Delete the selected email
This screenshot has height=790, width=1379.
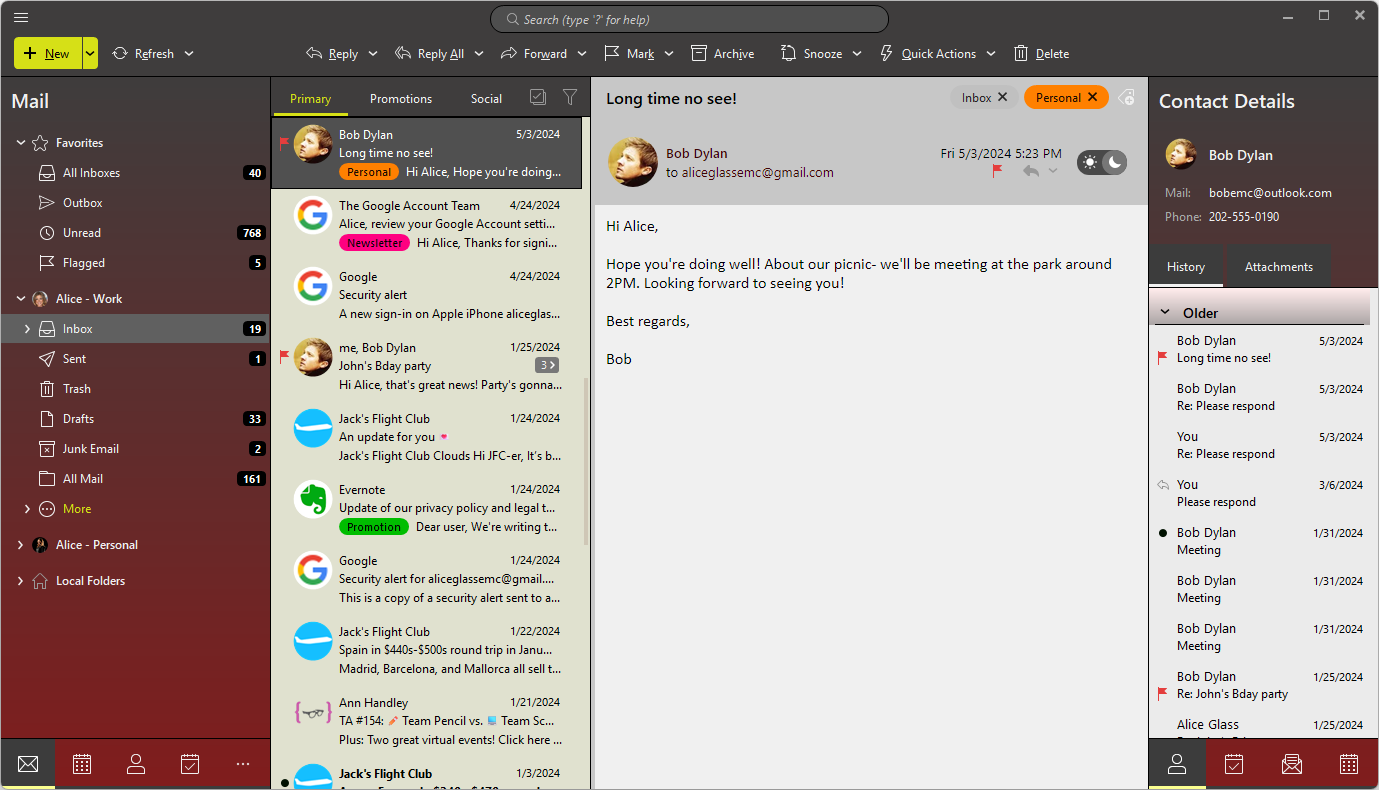[1041, 54]
